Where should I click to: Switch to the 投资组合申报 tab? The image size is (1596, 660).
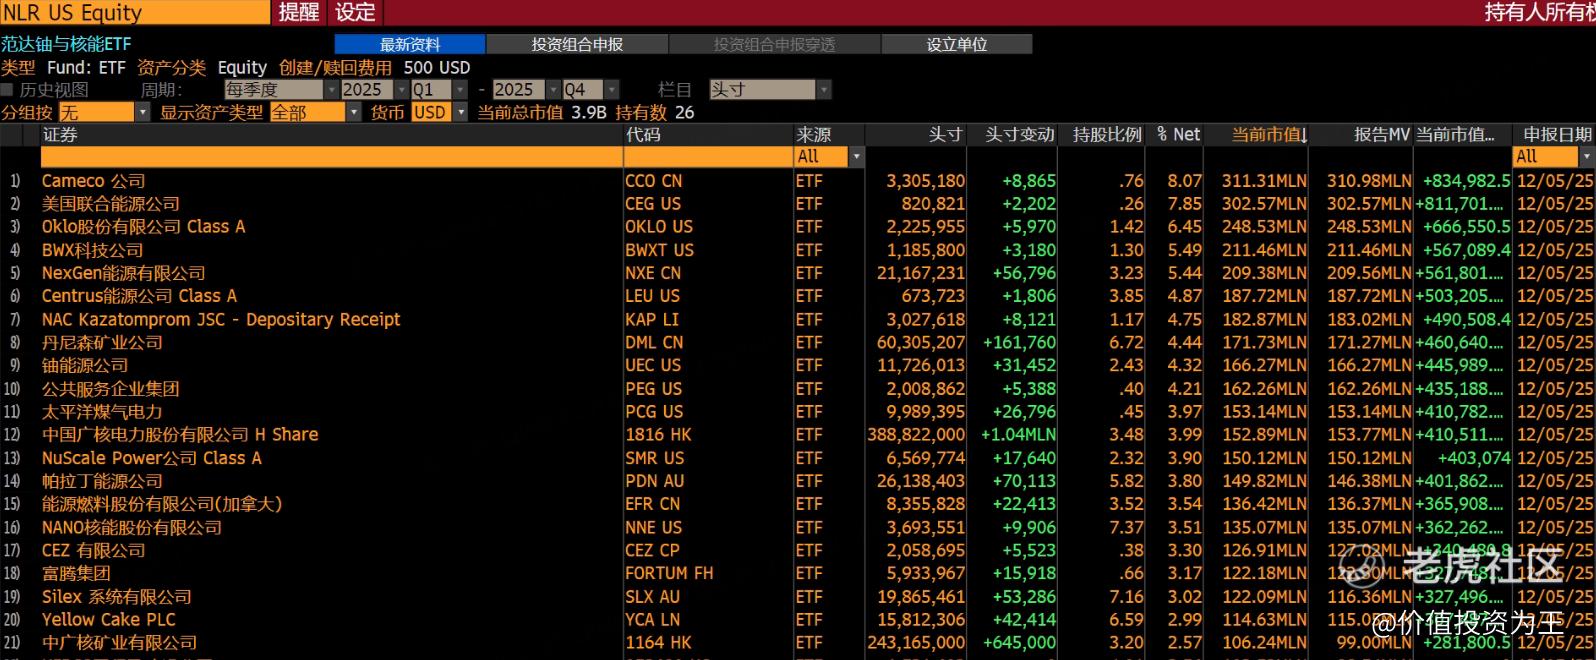(x=577, y=45)
